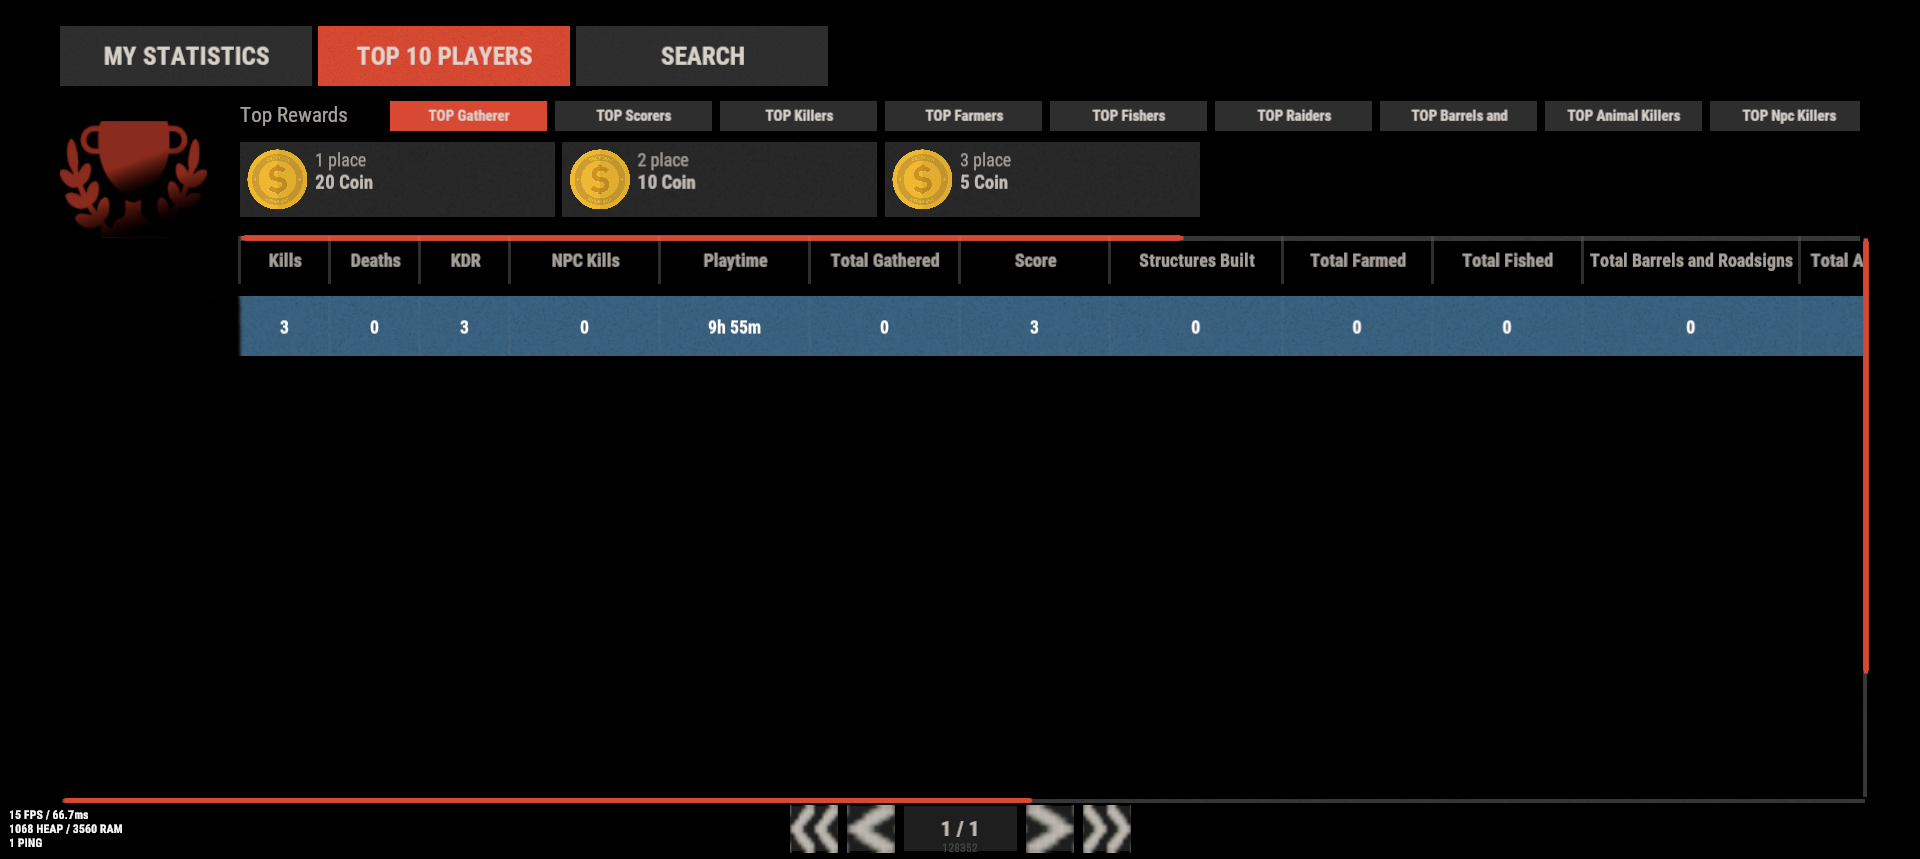Click the first page double-arrow icon

[814, 829]
